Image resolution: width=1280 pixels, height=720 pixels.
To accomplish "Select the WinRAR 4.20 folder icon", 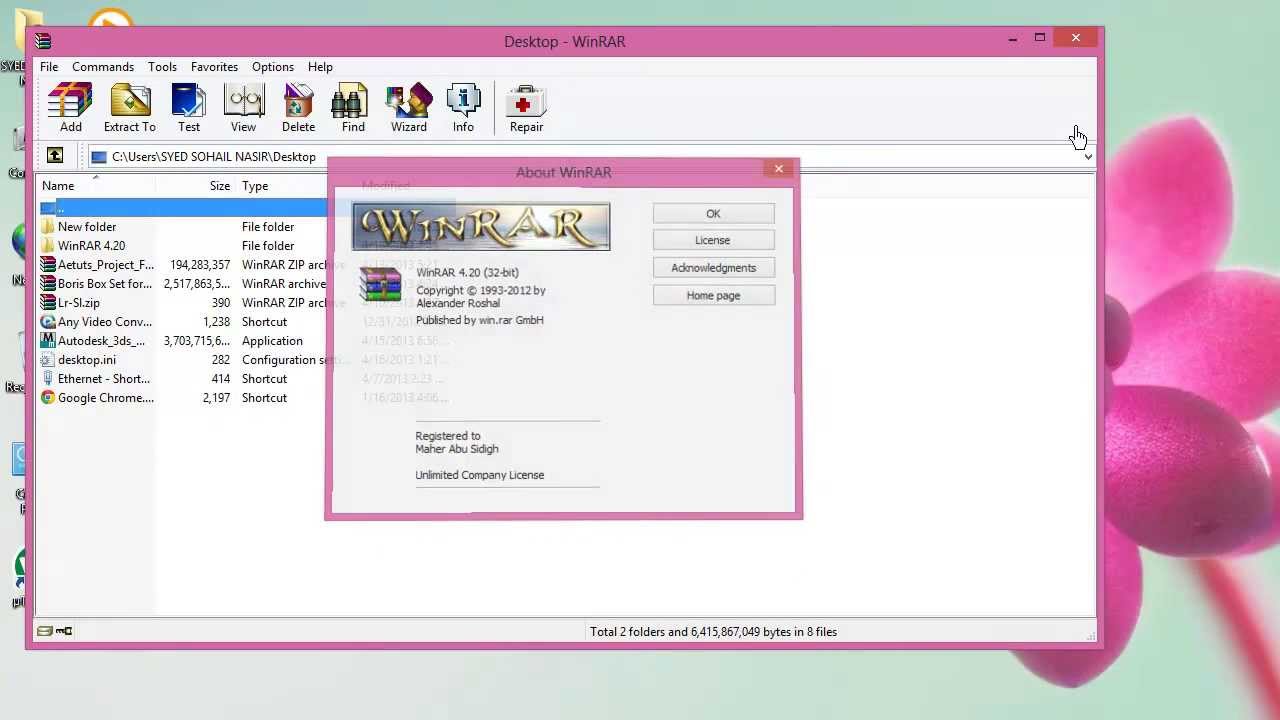I will pyautogui.click(x=48, y=246).
